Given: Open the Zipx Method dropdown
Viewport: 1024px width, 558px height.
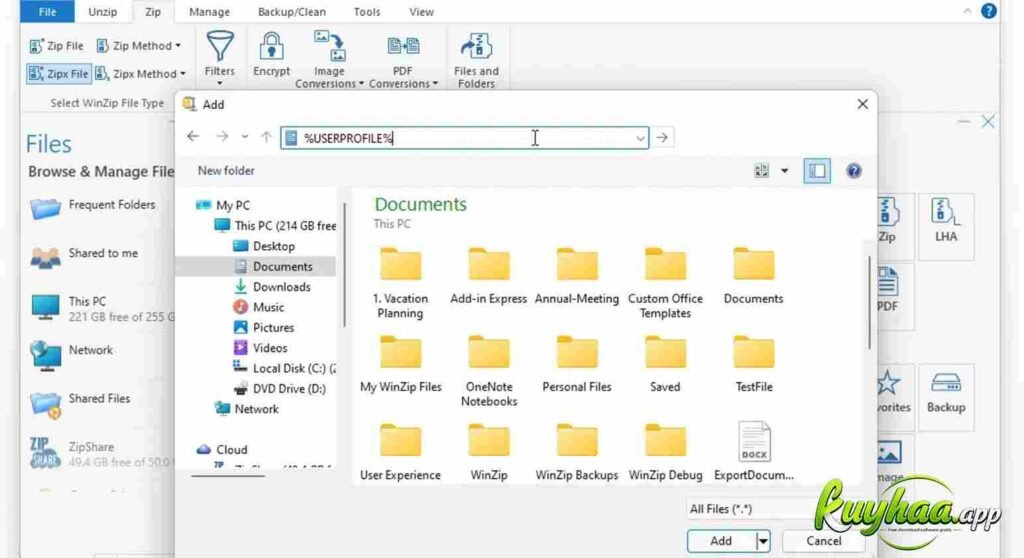Looking at the screenshot, I should coord(140,74).
